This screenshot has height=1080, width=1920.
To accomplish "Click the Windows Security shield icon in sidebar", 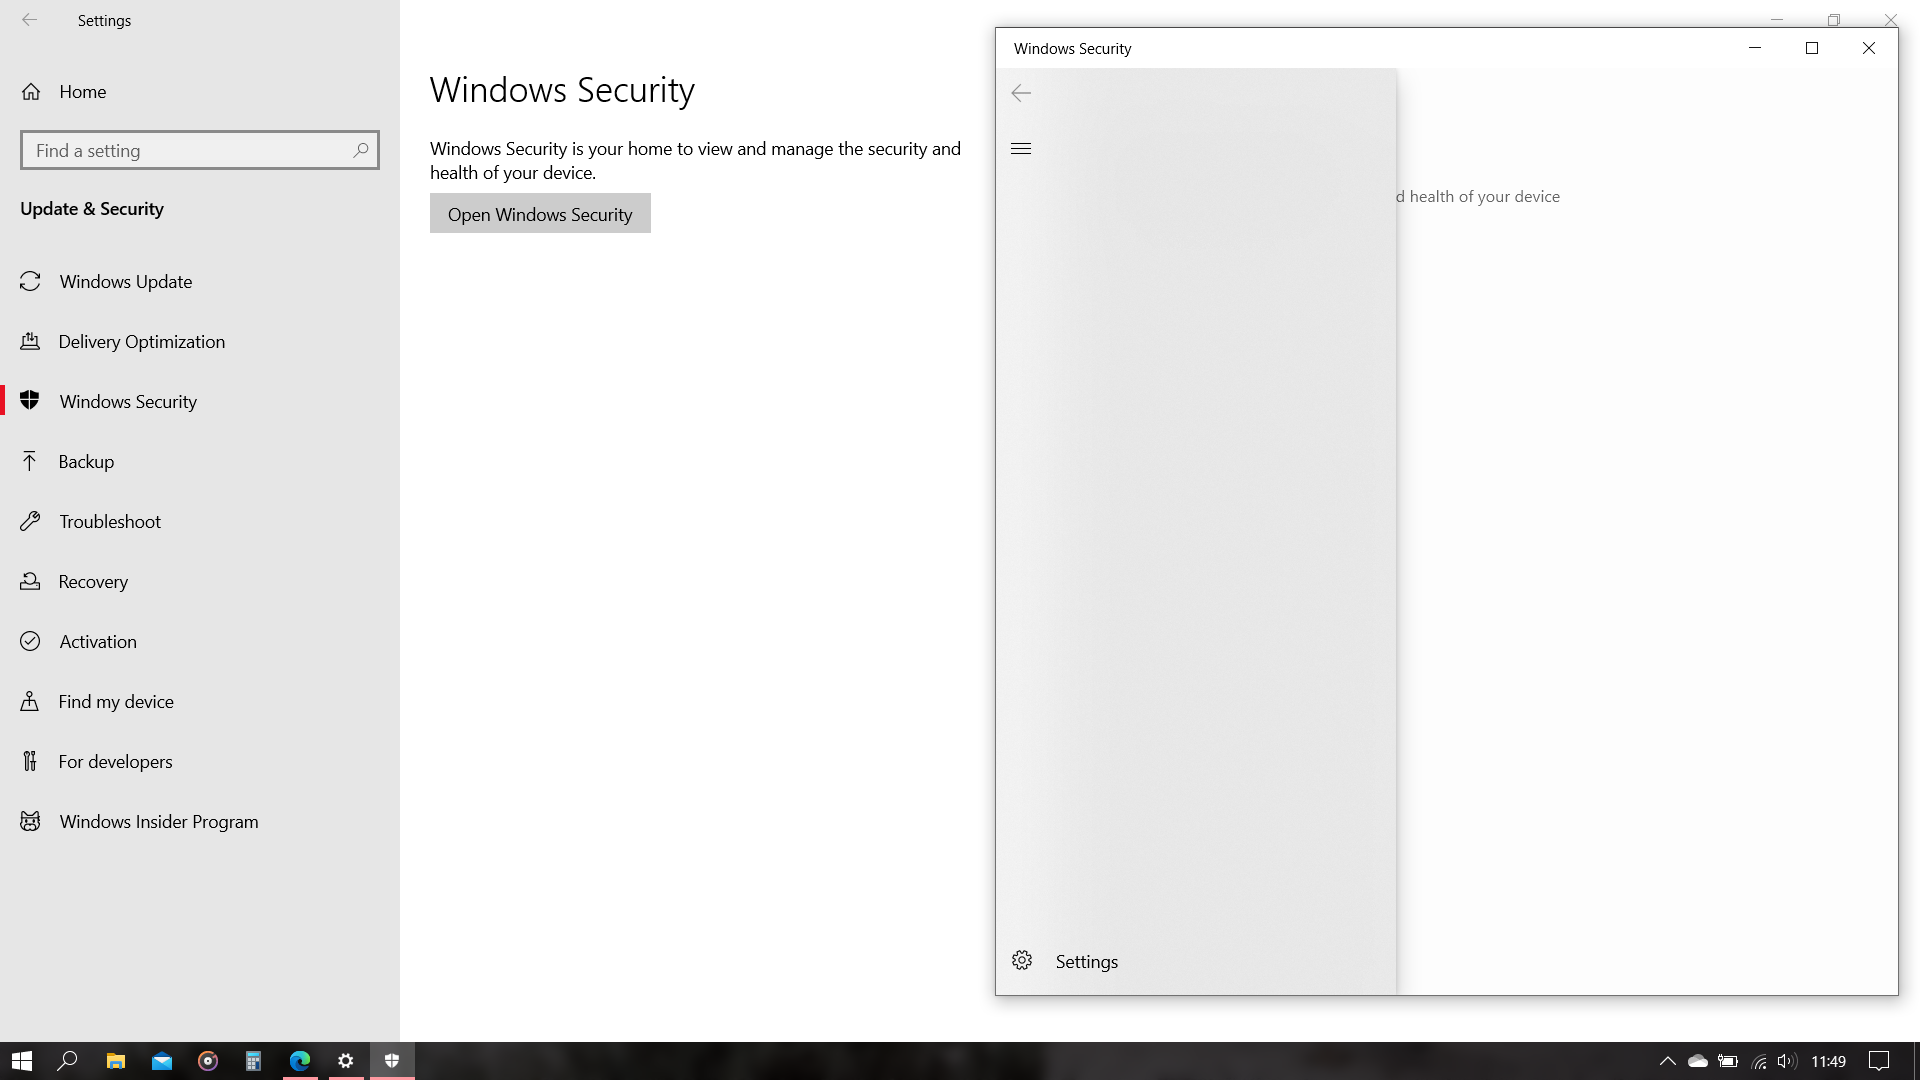I will (x=30, y=401).
